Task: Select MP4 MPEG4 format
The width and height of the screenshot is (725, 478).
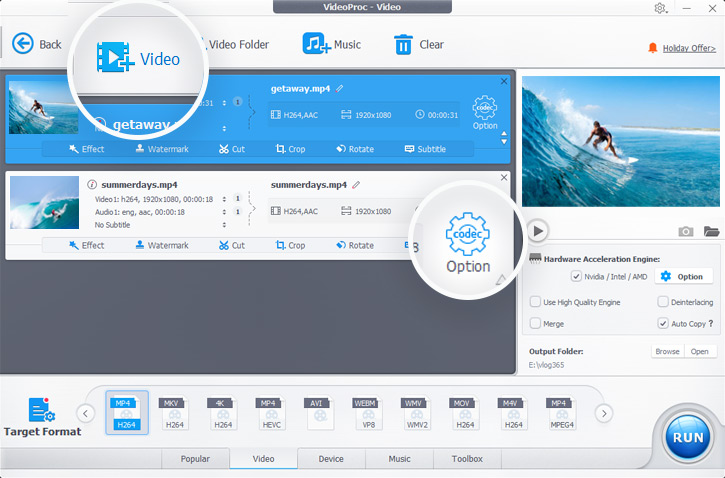Action: tap(561, 413)
